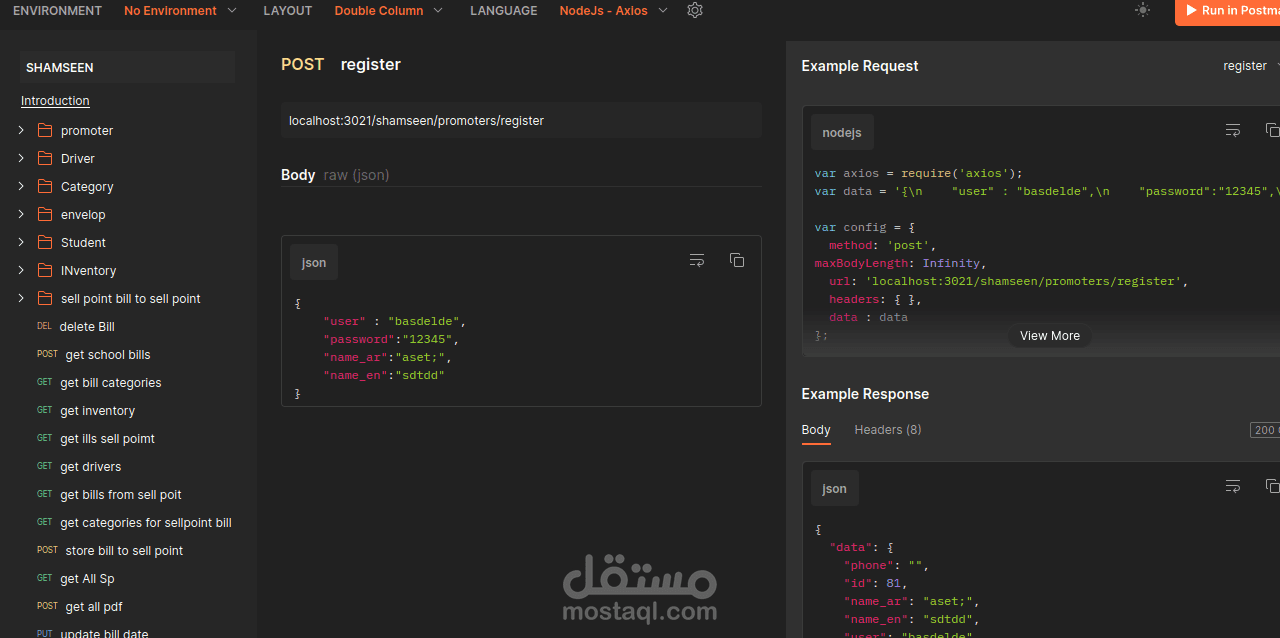Click the Driver folder icon
This screenshot has height=638, width=1280.
pos(45,158)
